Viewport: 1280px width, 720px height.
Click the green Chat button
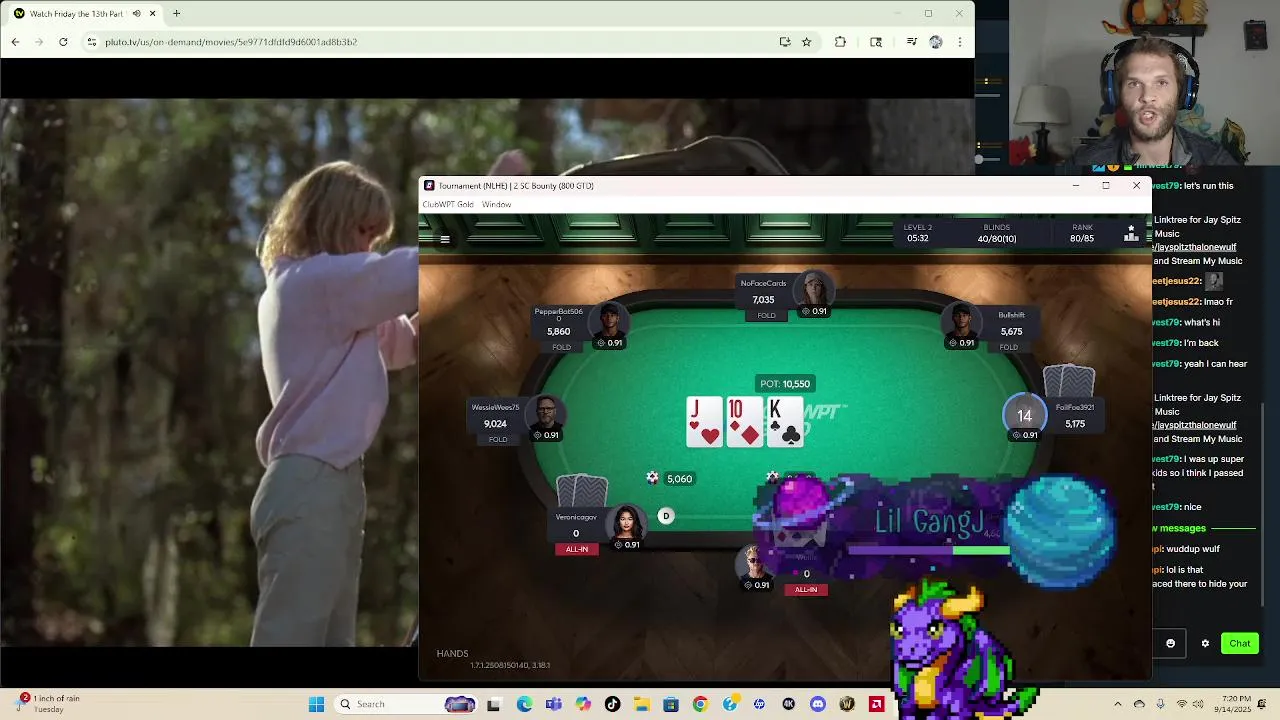click(1240, 643)
